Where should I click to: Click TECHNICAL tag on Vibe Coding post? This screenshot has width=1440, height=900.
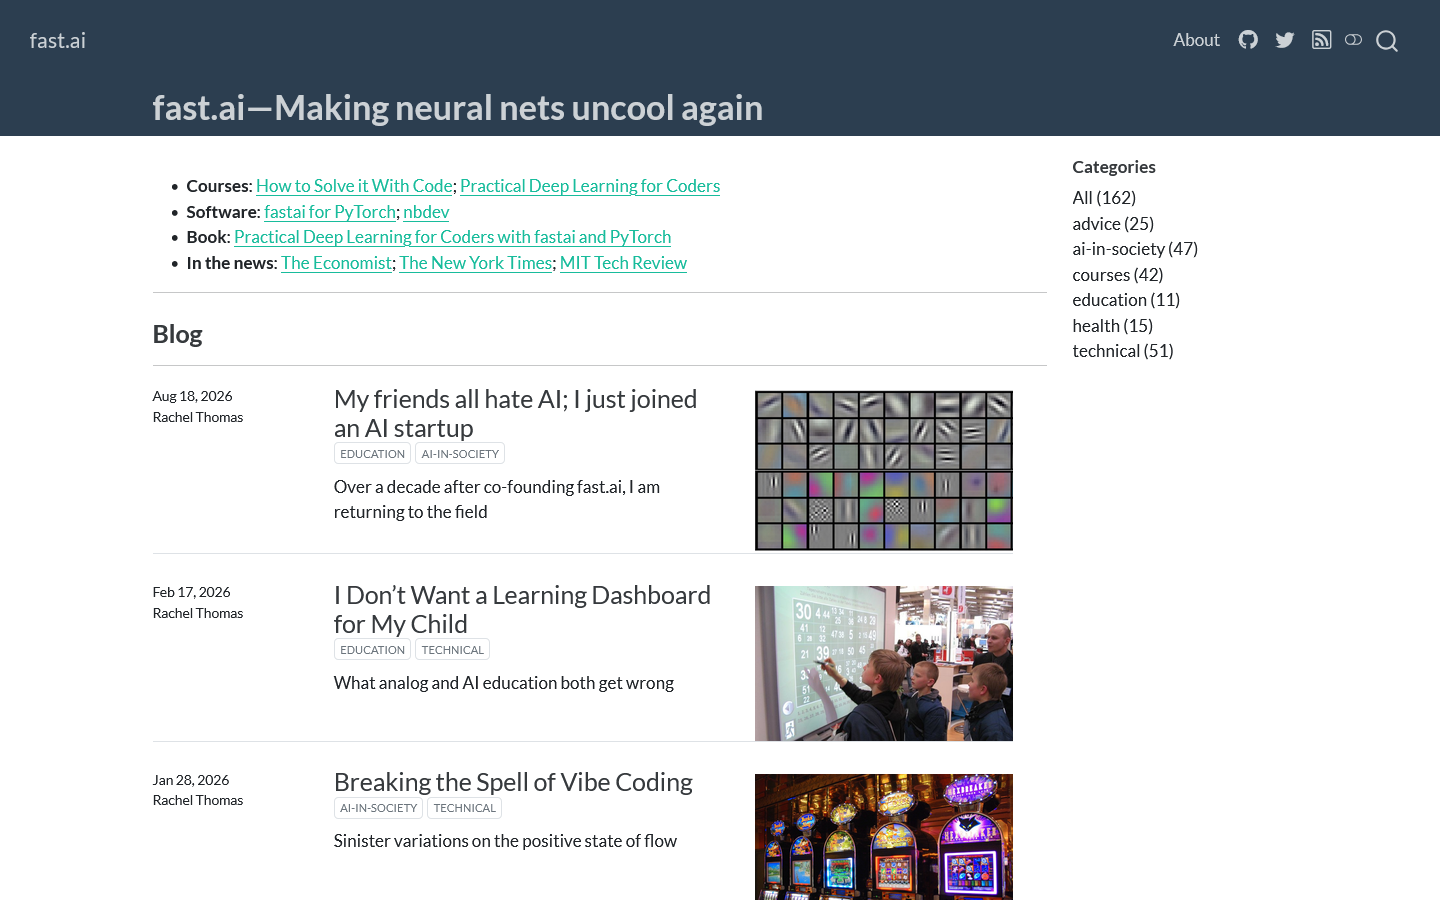[464, 808]
